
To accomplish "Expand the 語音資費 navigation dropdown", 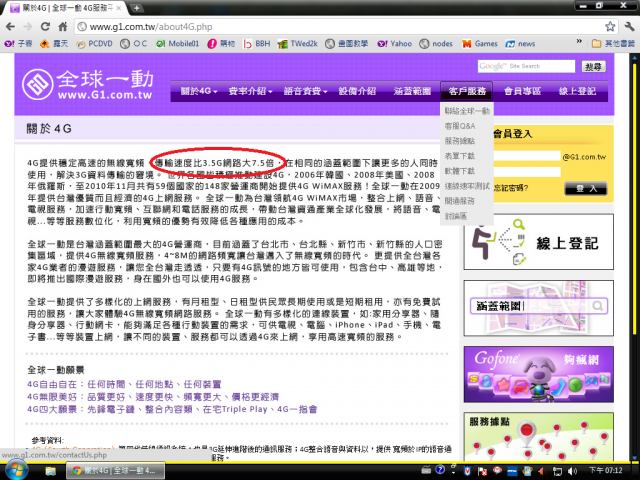I will coord(305,91).
